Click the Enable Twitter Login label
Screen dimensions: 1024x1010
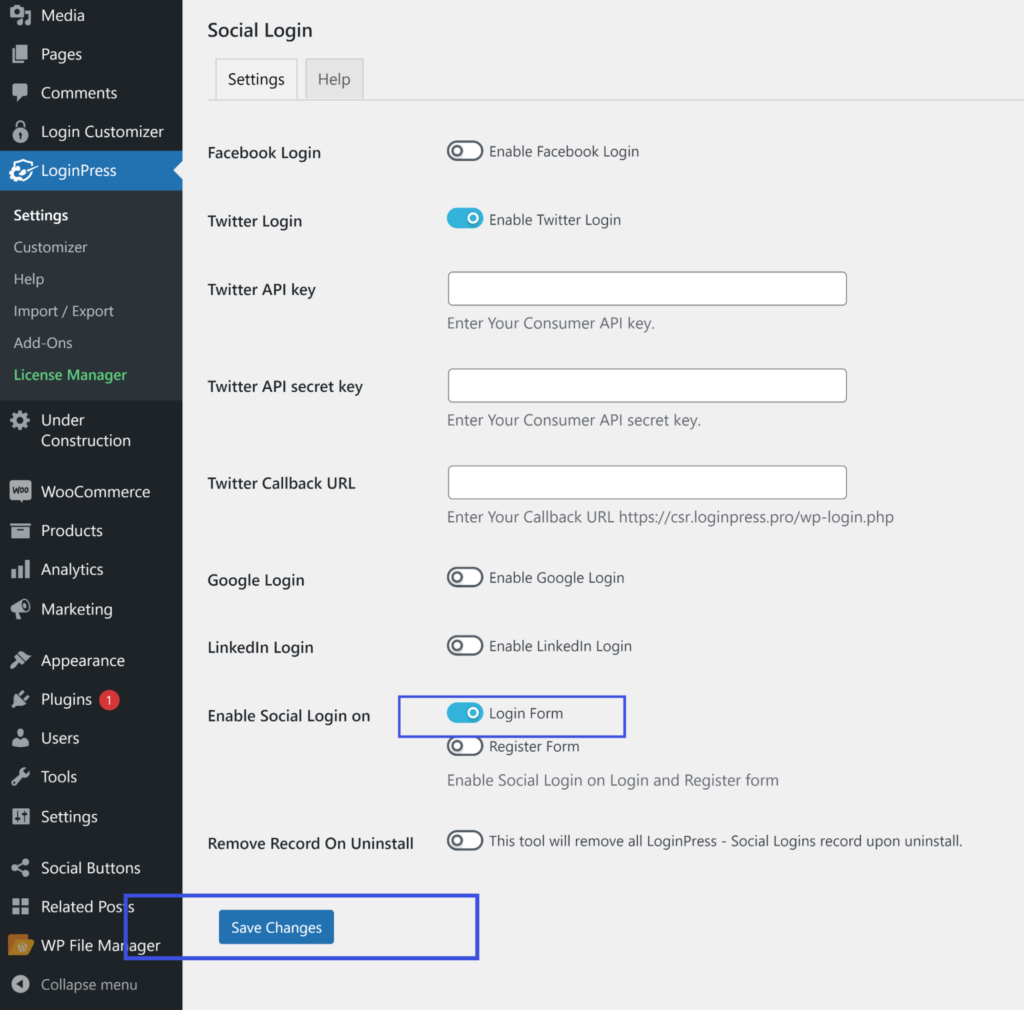point(554,220)
